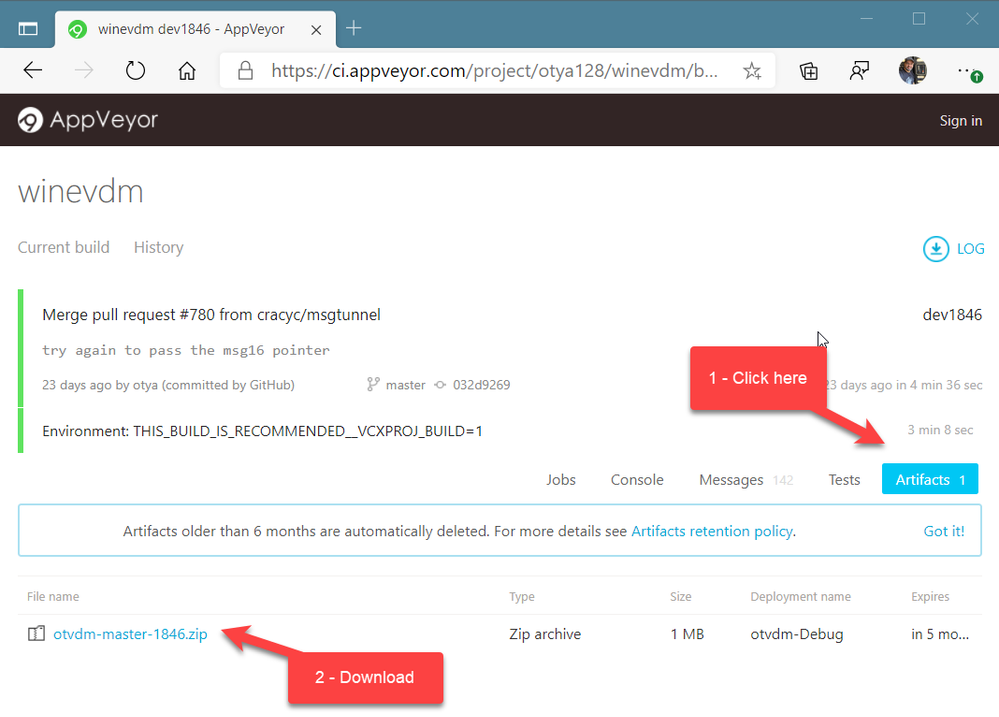
Task: Click the 'in 5 mo...' expires cell
Action: (940, 634)
